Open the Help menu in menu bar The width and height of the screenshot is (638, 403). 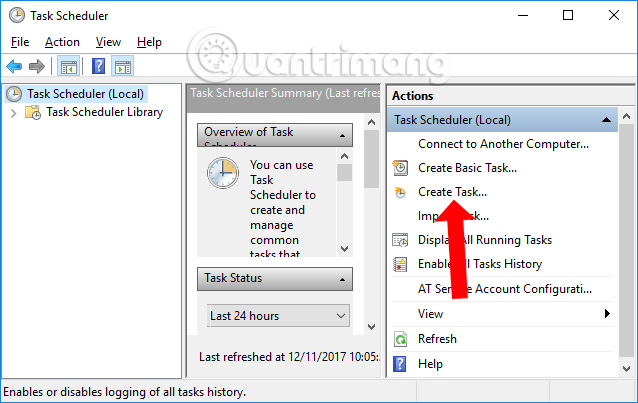[x=149, y=42]
